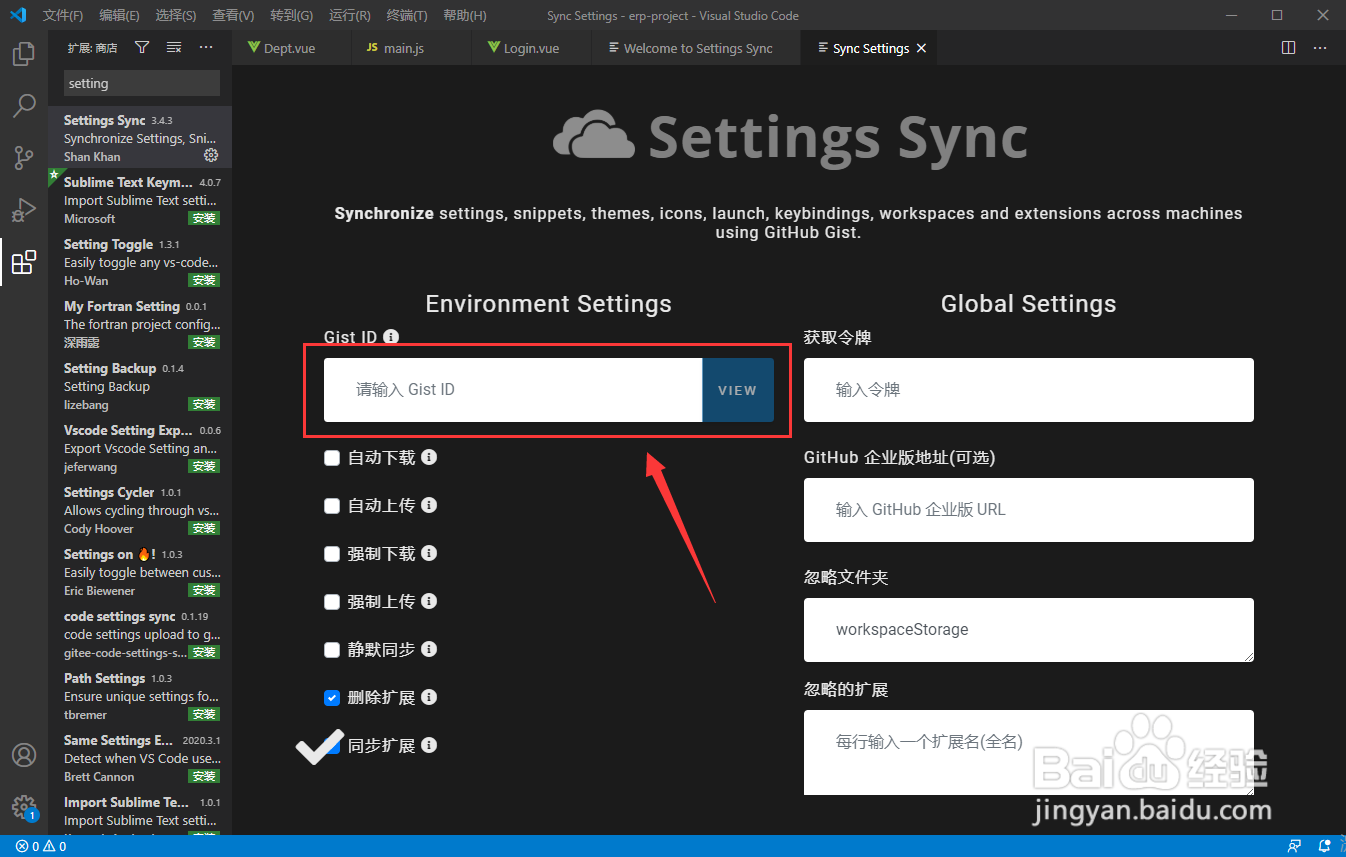
Task: Click the VS Code logo icon
Action: point(17,15)
